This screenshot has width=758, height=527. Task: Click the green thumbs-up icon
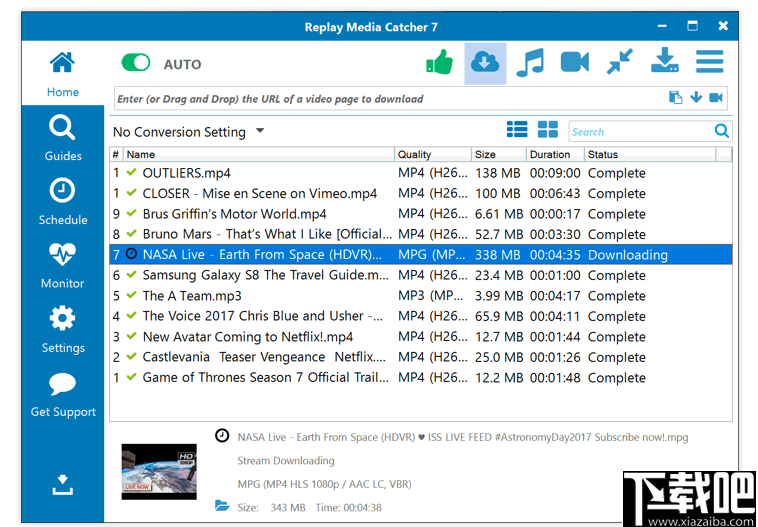[x=439, y=62]
